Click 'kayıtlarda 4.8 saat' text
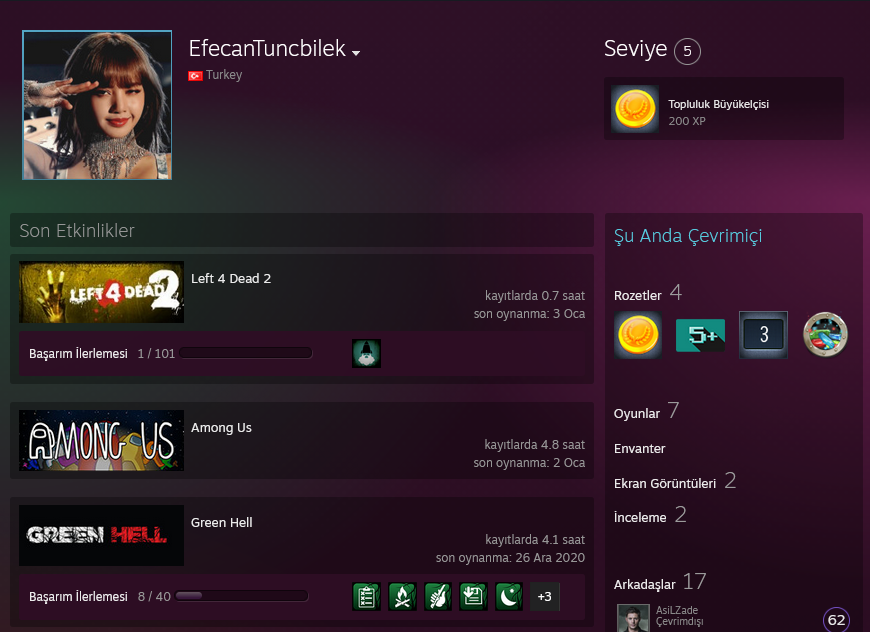 [x=534, y=444]
